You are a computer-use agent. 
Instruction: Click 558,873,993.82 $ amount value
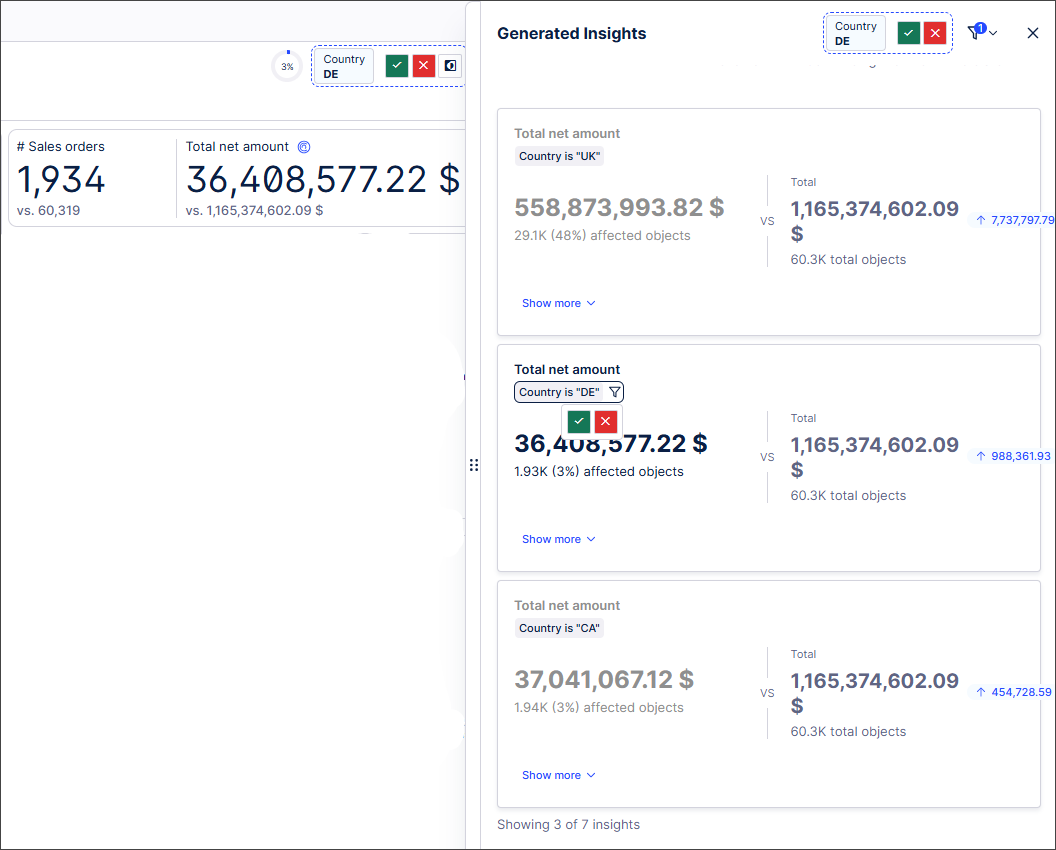click(x=619, y=207)
